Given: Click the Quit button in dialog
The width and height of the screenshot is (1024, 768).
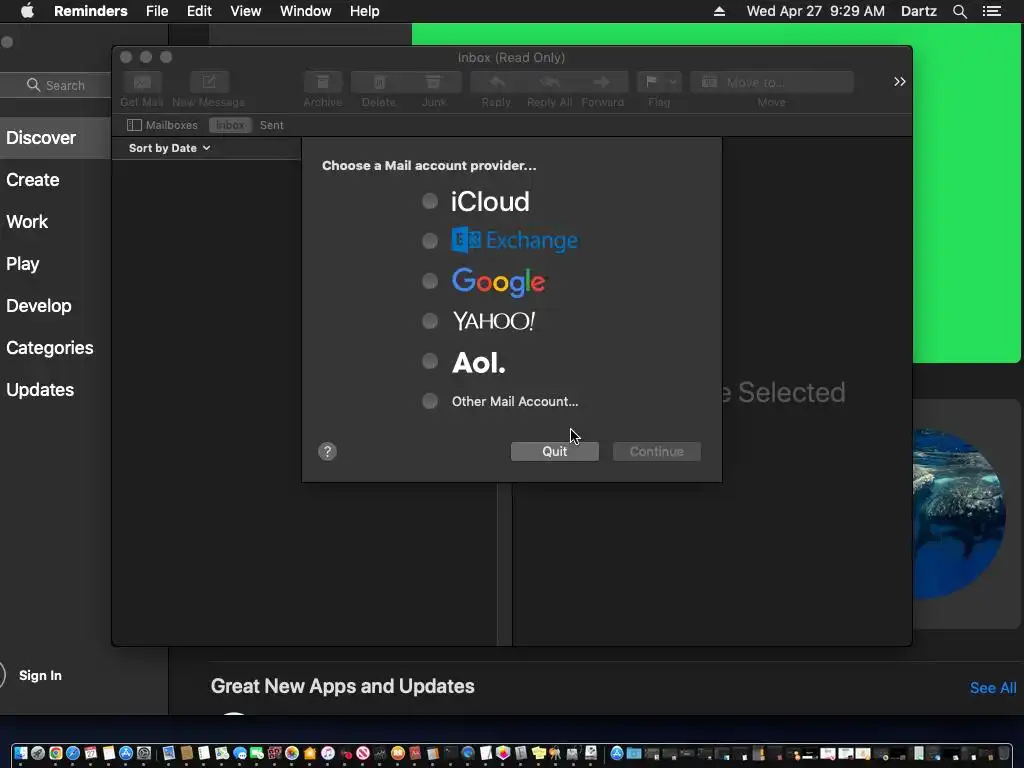Looking at the screenshot, I should point(554,451).
